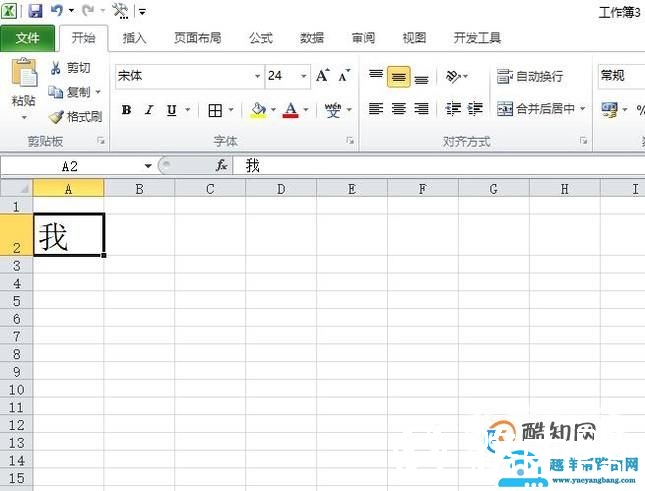Image resolution: width=645 pixels, height=491 pixels.
Task: Click the Undo arrow icon
Action: 57,10
